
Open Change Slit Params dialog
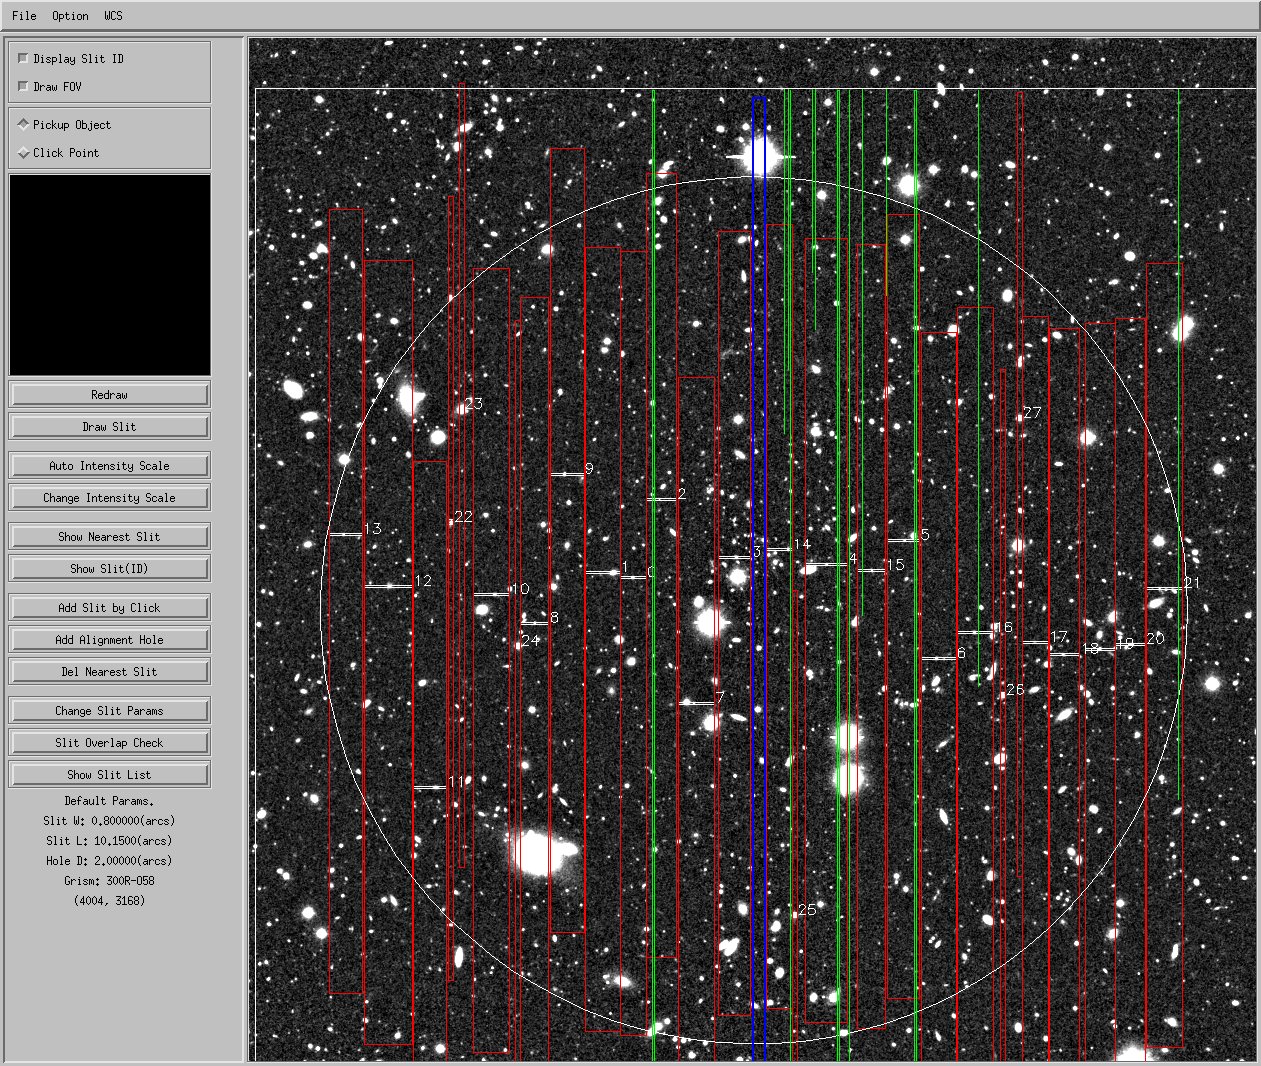(x=109, y=710)
